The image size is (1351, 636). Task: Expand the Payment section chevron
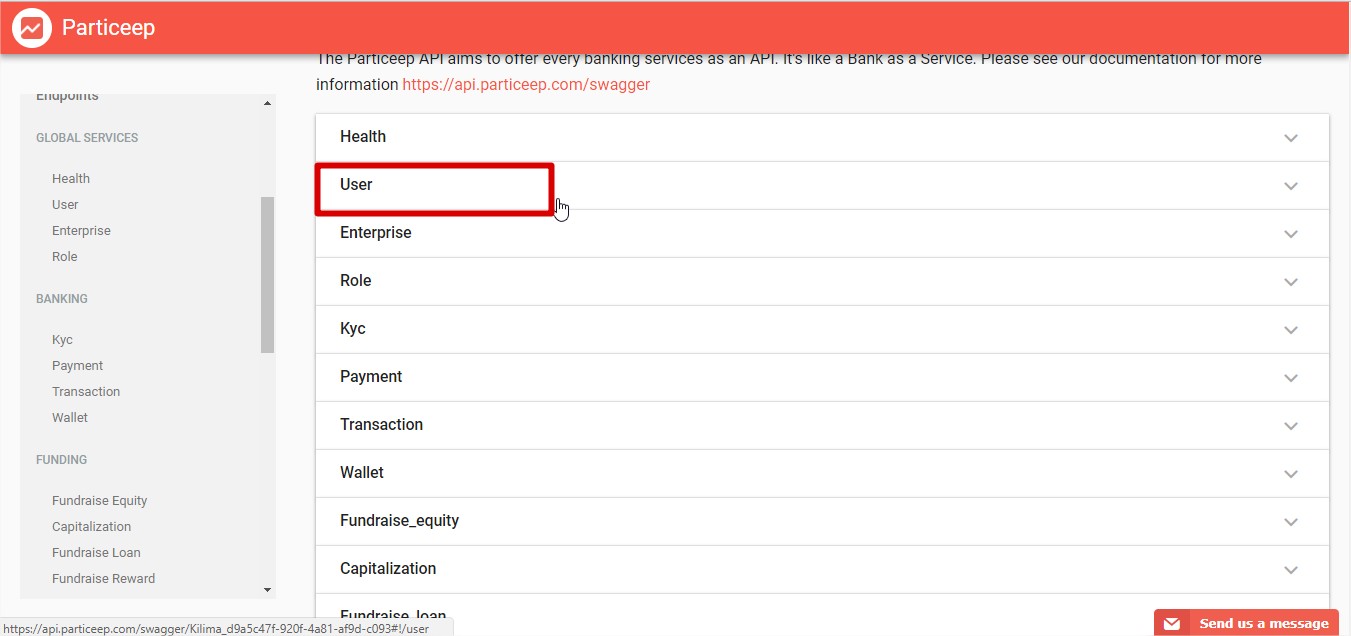pos(1291,378)
